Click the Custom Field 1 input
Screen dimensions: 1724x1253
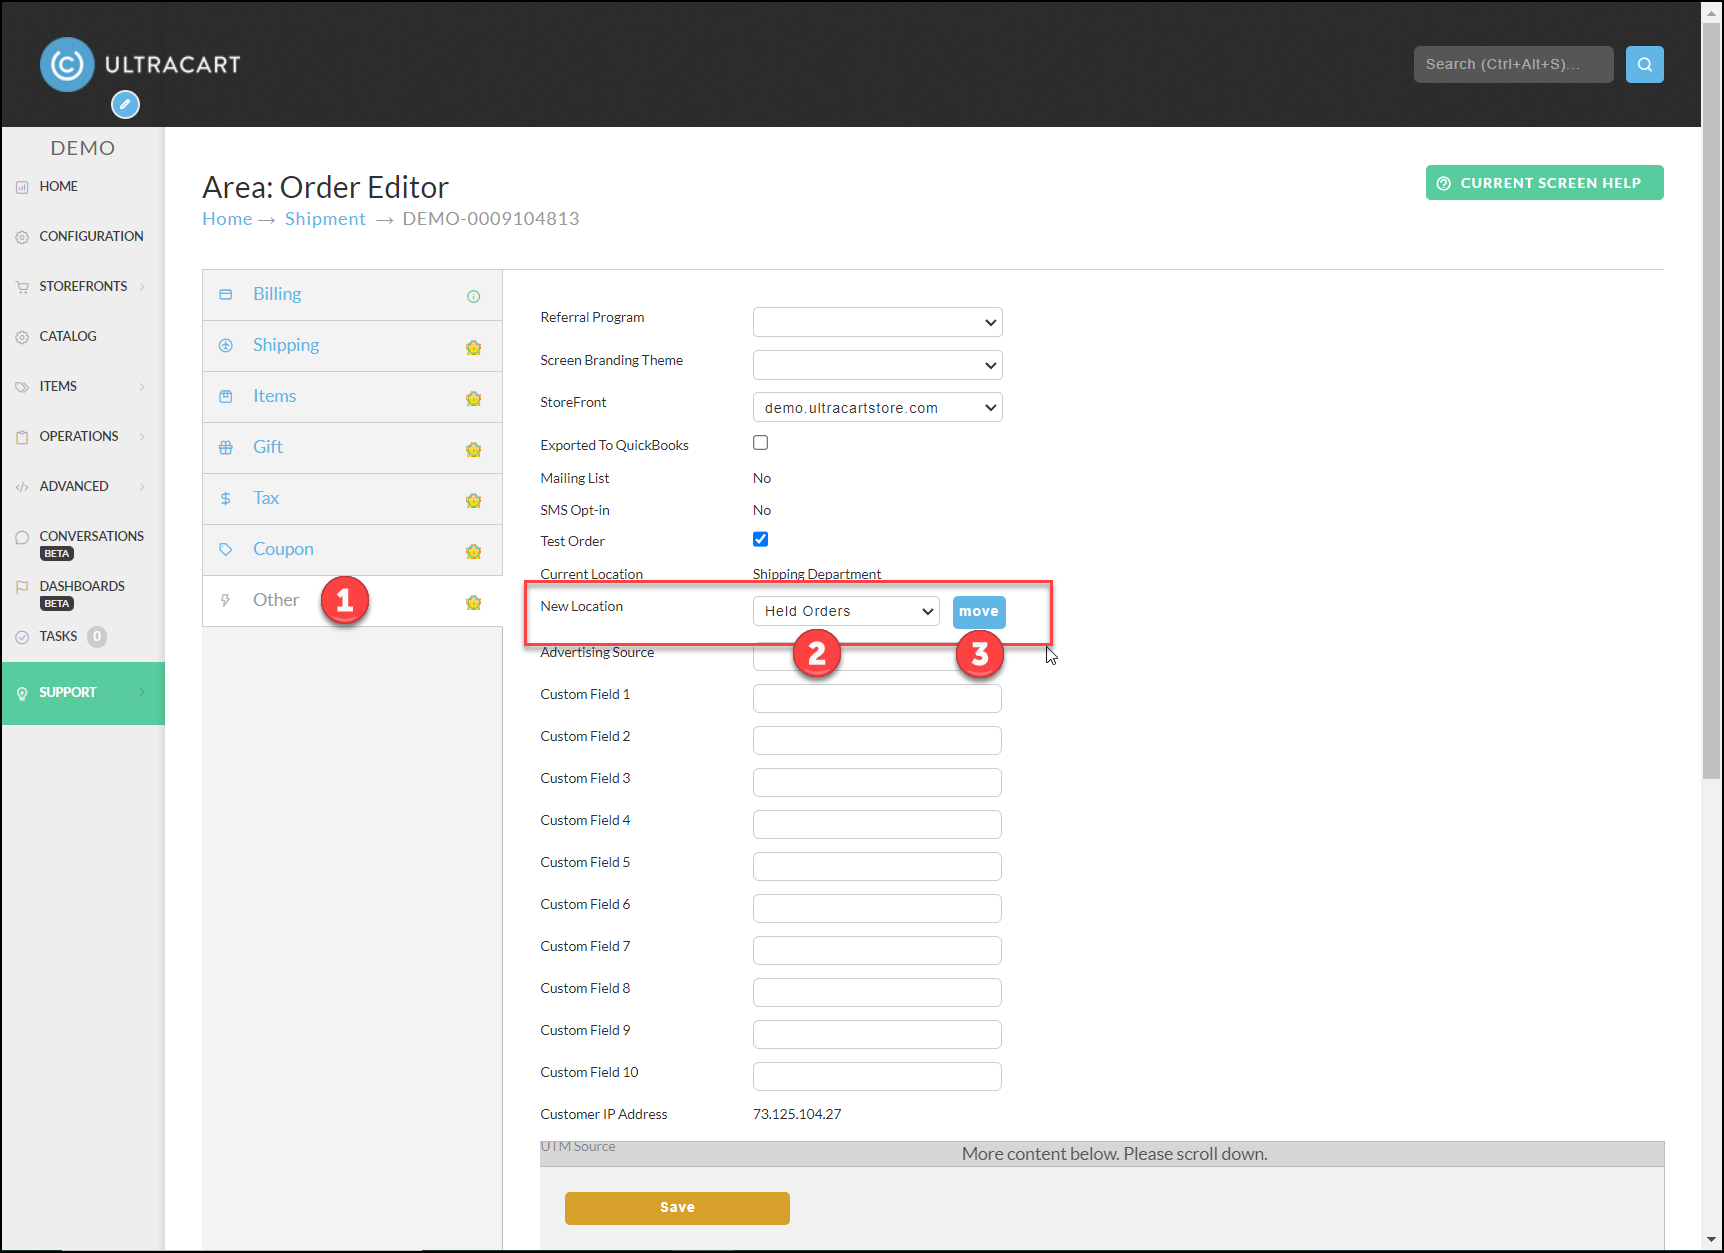(x=877, y=698)
